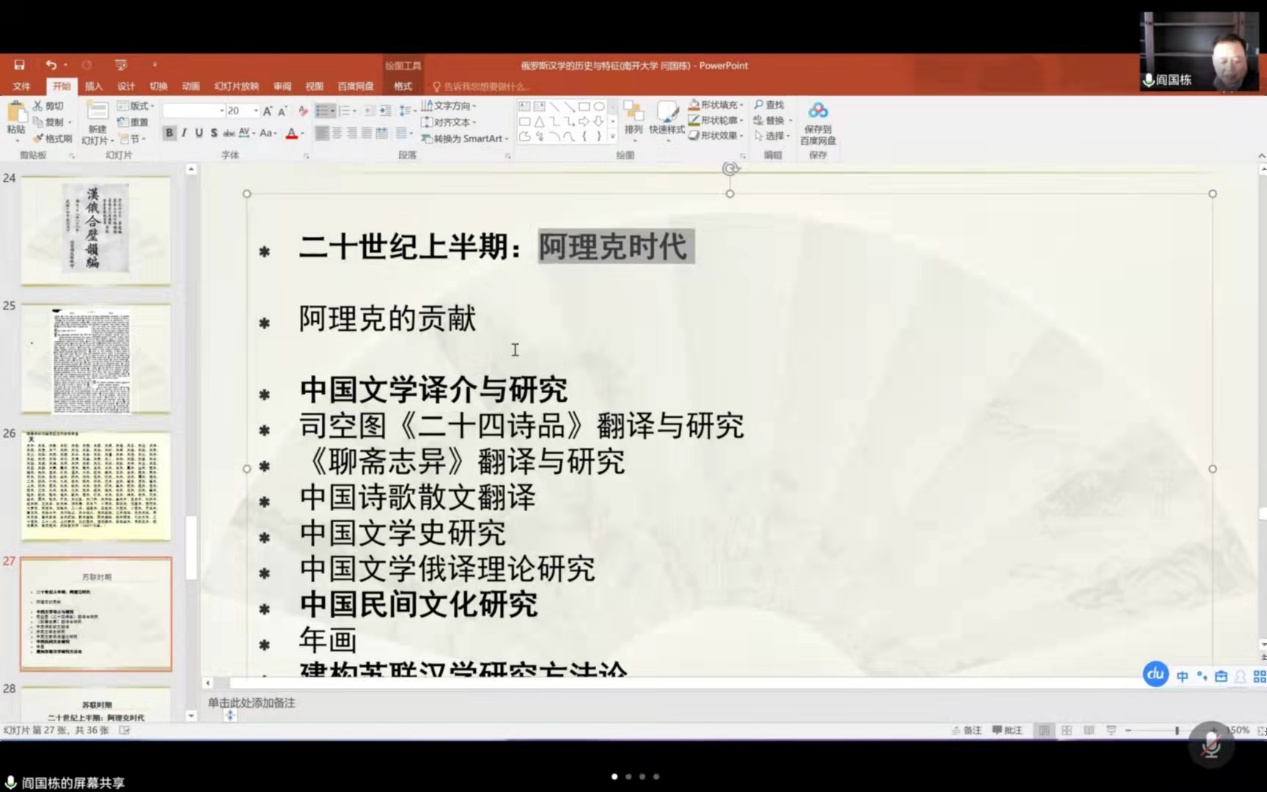Insert a New Slide (新建幻灯片)
Screen dimensions: 1267x792
point(97,124)
